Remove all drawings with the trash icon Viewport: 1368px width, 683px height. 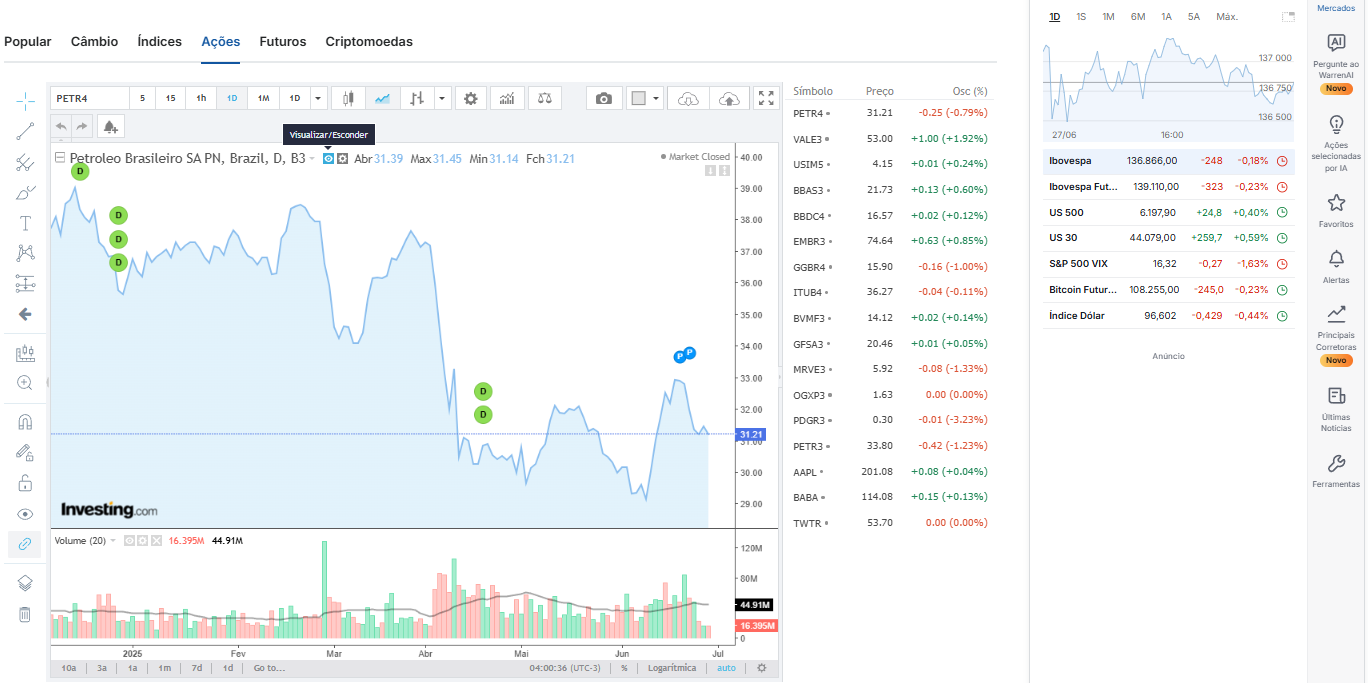(x=25, y=614)
